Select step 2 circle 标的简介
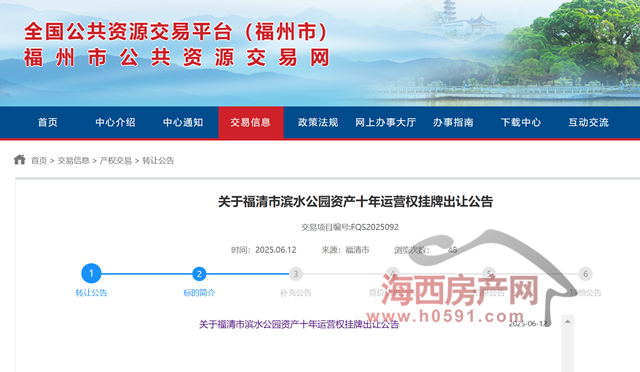The height and width of the screenshot is (372, 640). tap(199, 274)
